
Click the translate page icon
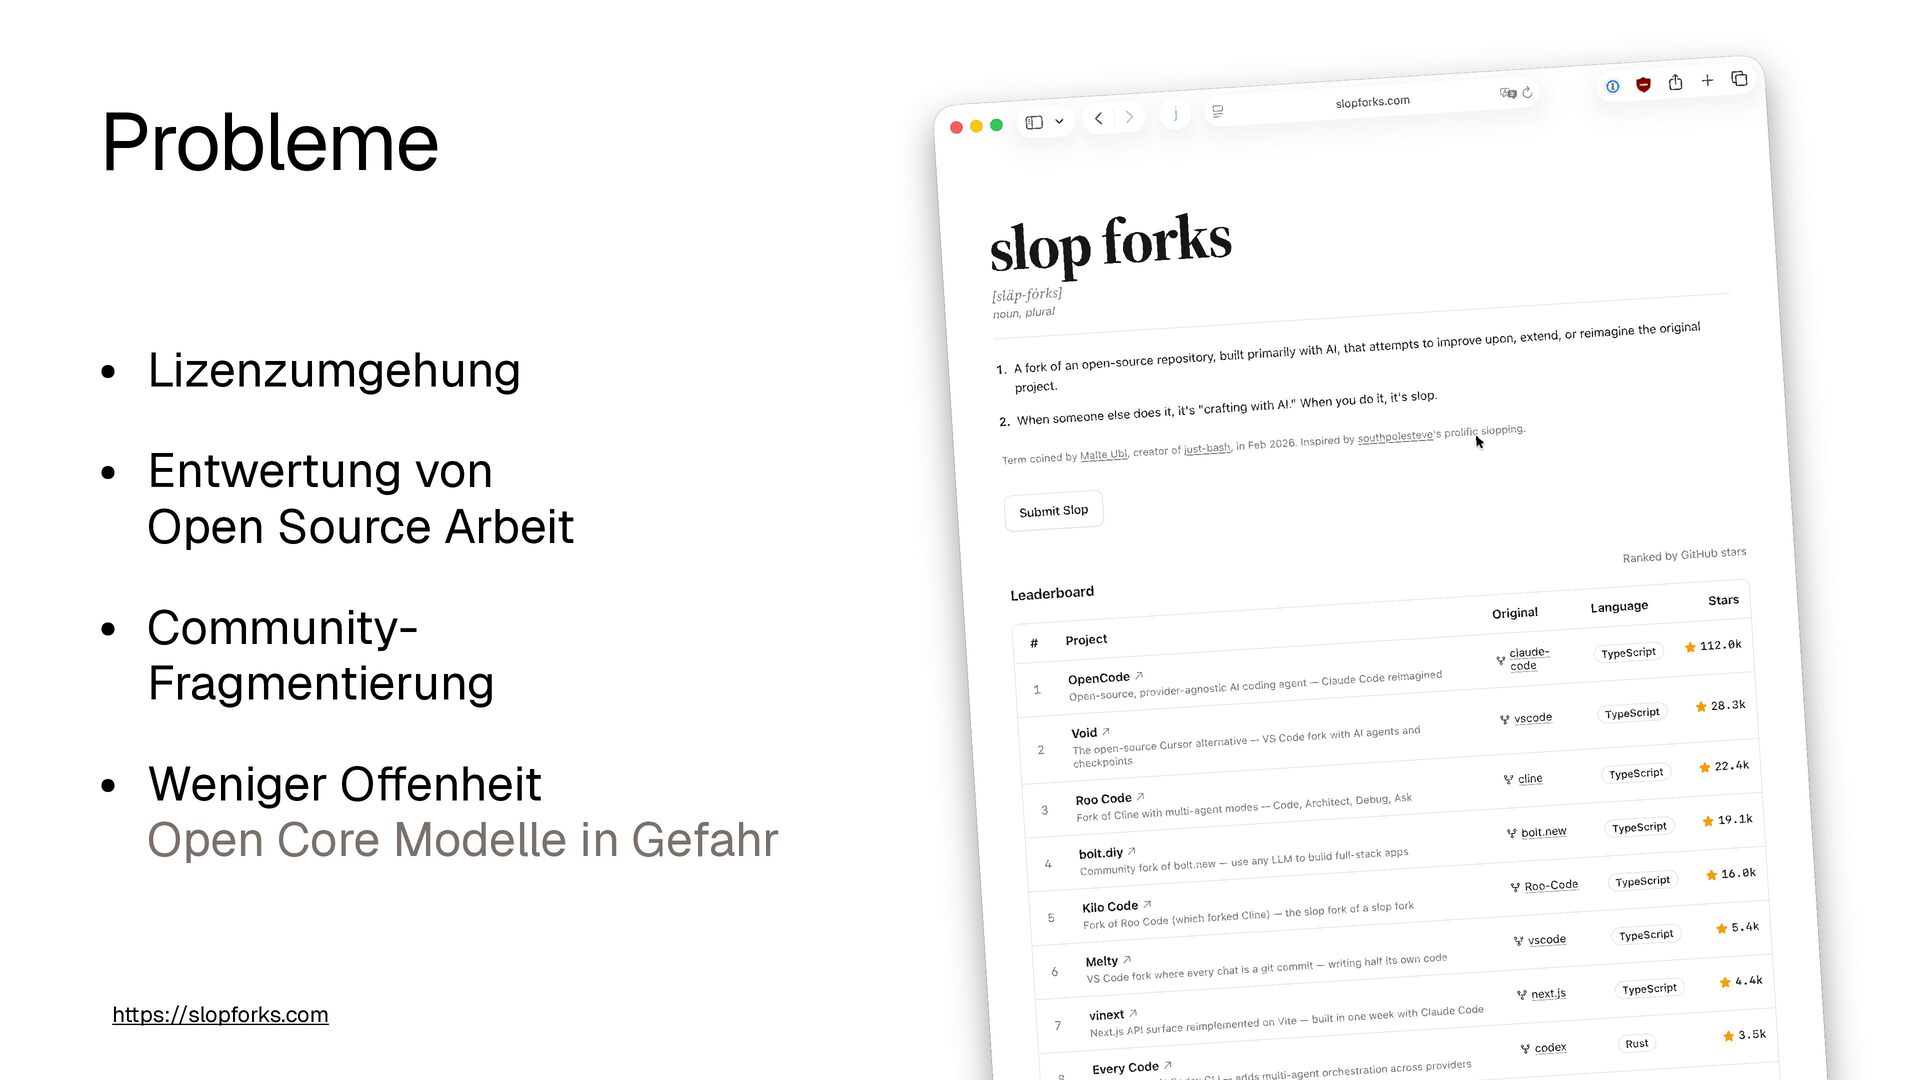click(x=1507, y=93)
